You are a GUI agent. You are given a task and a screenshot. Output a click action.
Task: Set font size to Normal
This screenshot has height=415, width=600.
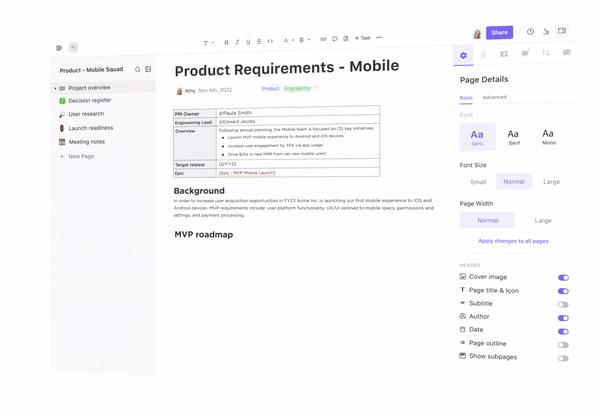514,182
